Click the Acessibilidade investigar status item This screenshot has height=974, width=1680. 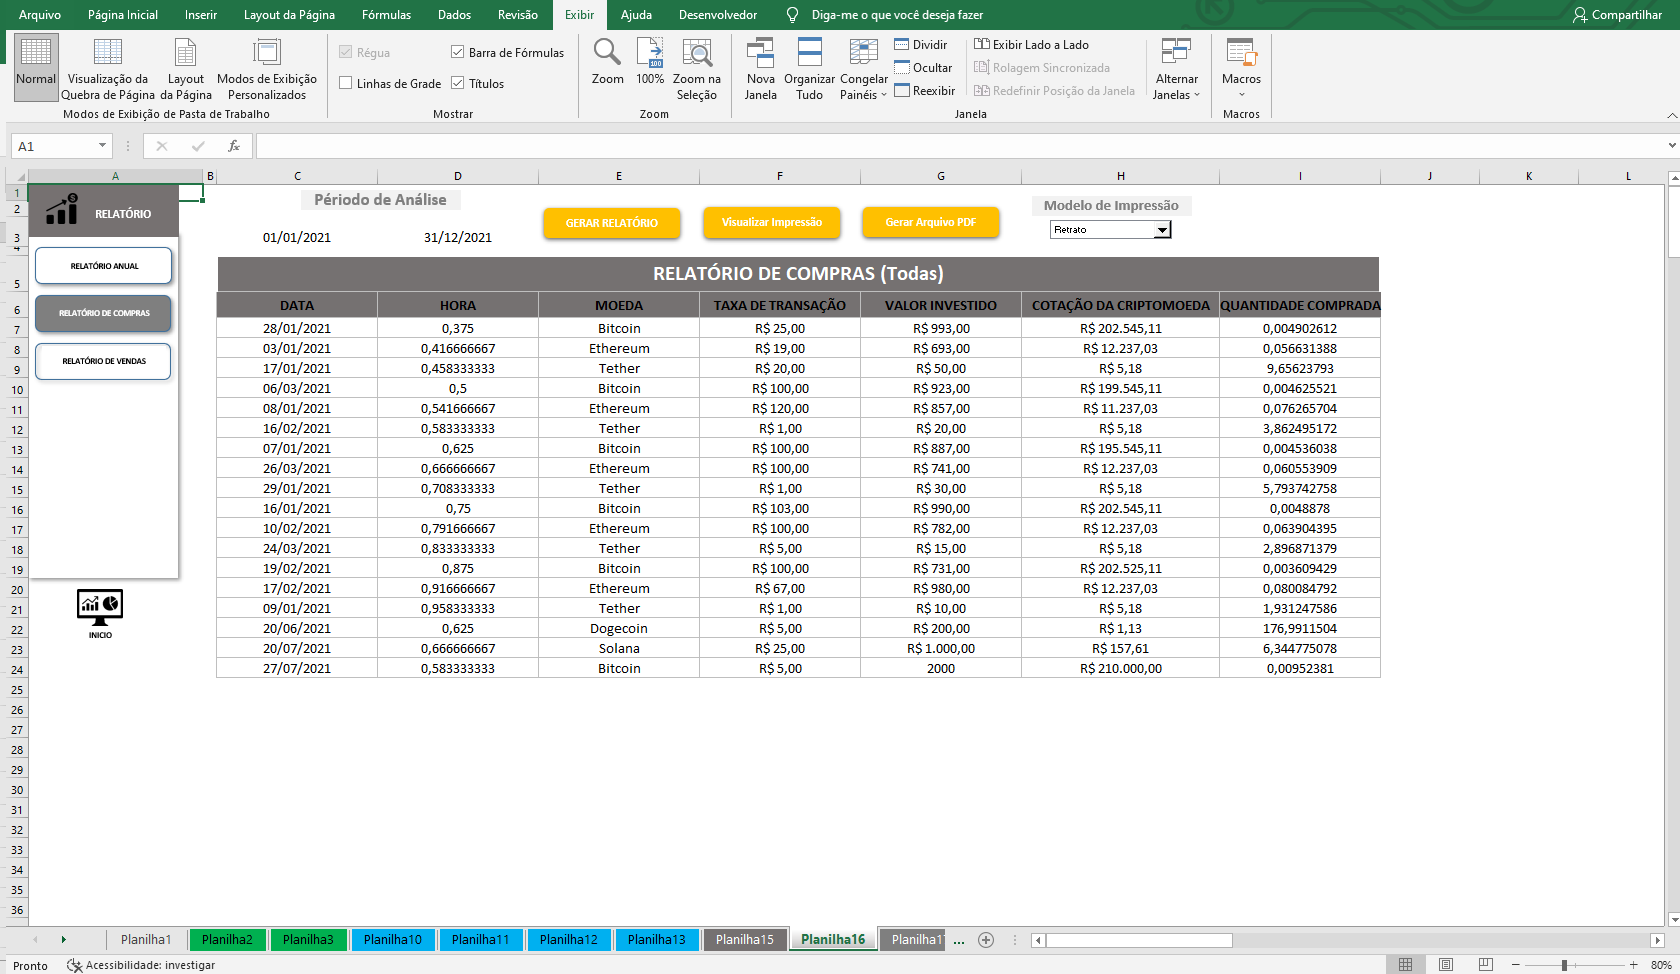(141, 966)
